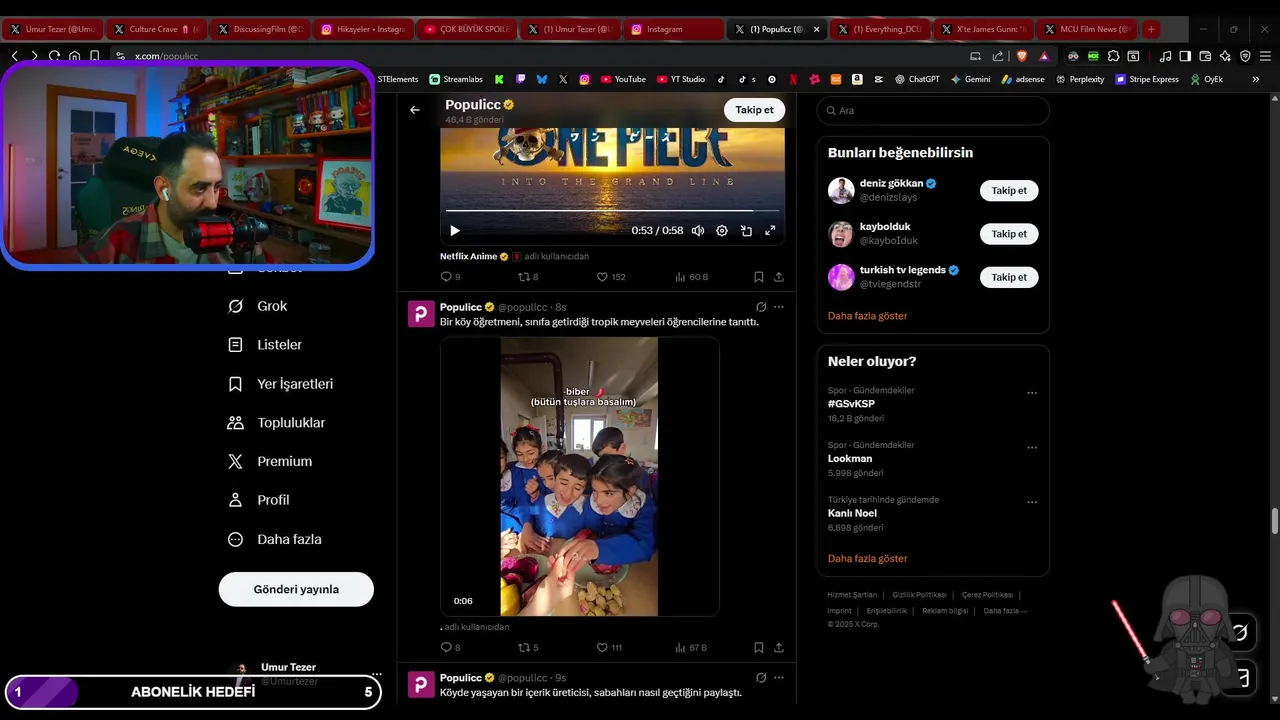Repost the One Piece post with 8 reposts

(527, 277)
